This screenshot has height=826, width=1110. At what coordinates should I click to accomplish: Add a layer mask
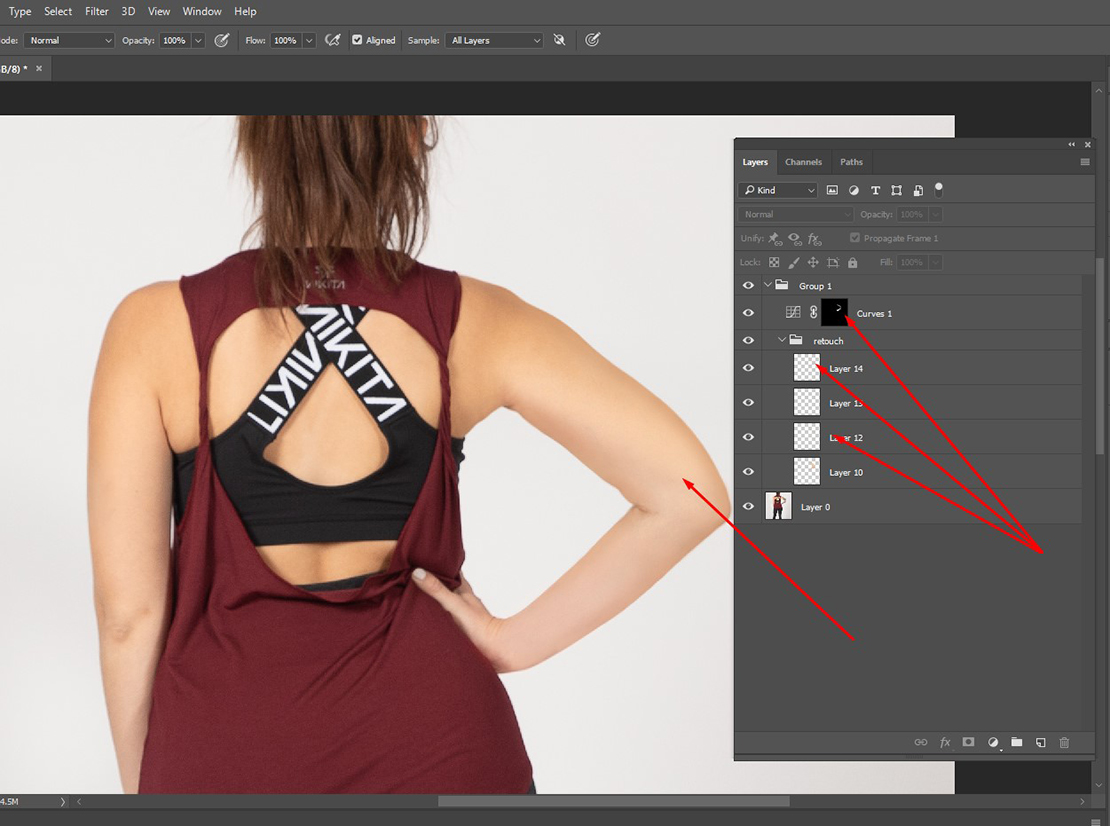(968, 742)
